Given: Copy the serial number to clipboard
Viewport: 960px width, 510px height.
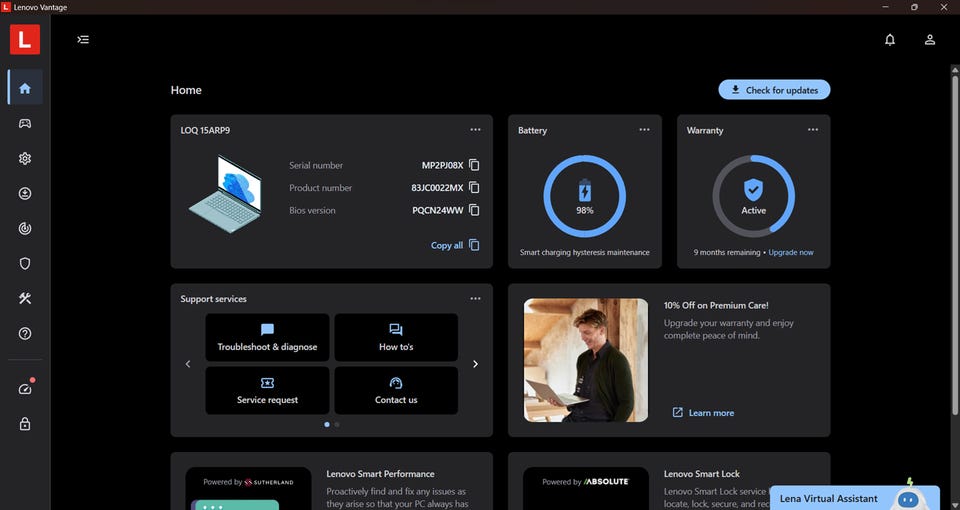Looking at the screenshot, I should coord(474,165).
